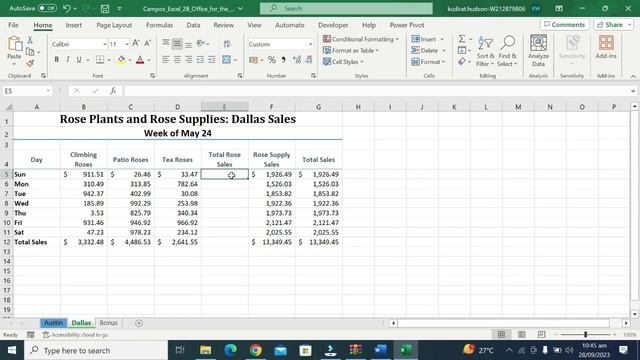Open the Font name combo box

pyautogui.click(x=78, y=44)
